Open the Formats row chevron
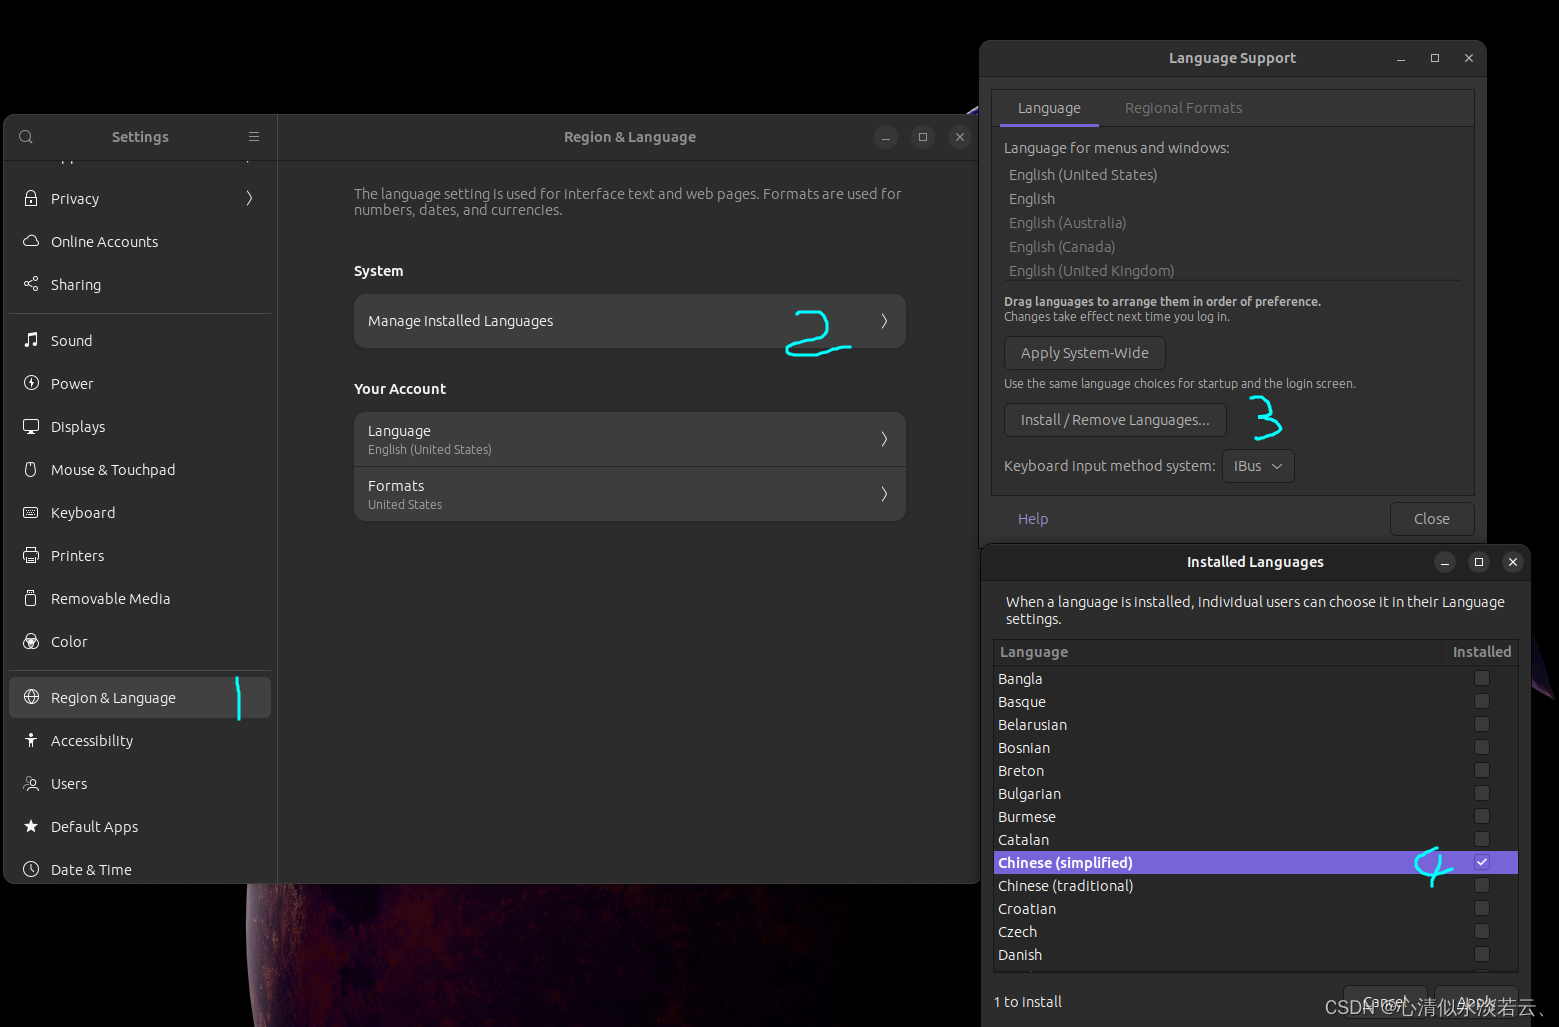 click(x=884, y=494)
